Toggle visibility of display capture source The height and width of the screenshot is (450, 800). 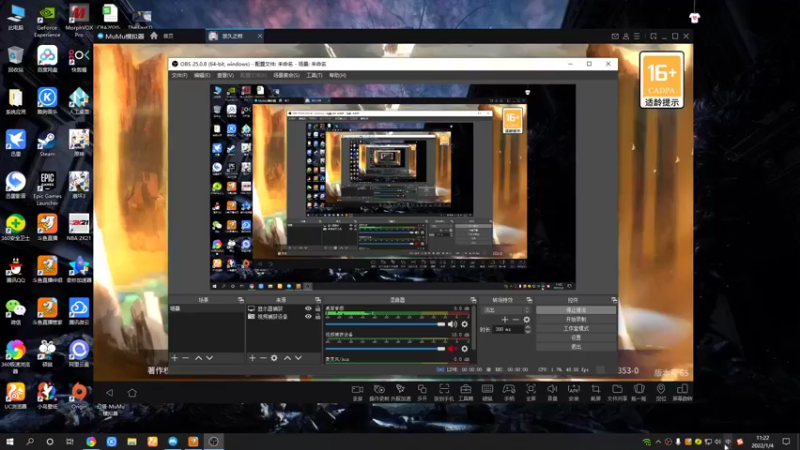(308, 309)
